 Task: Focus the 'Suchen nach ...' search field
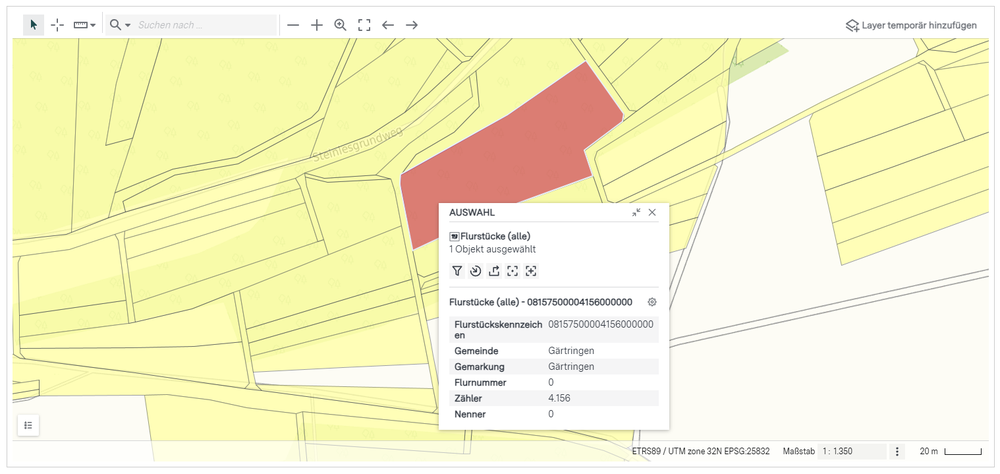[x=205, y=25]
